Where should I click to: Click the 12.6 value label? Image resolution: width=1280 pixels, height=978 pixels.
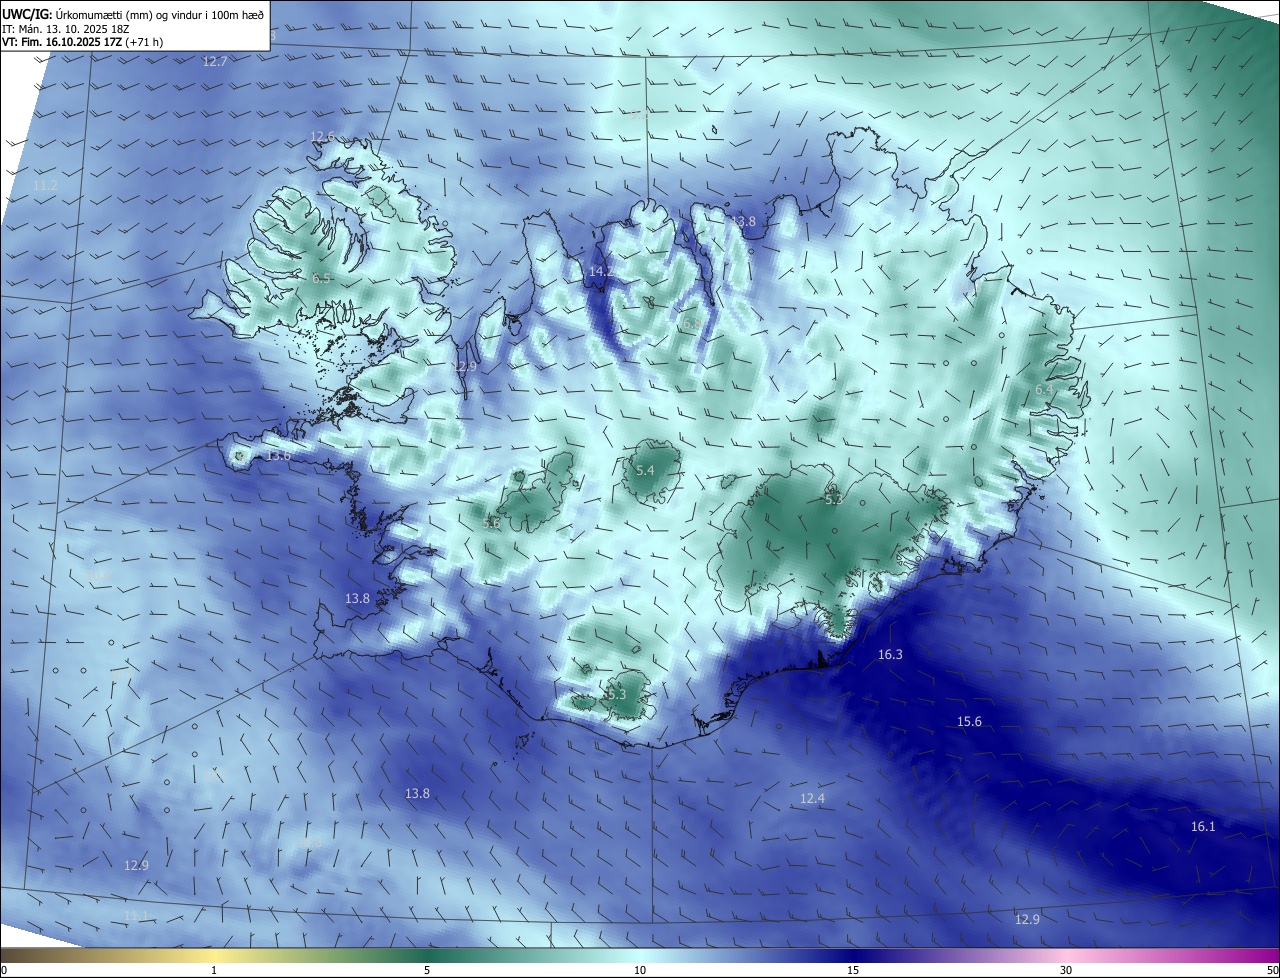click(x=322, y=137)
